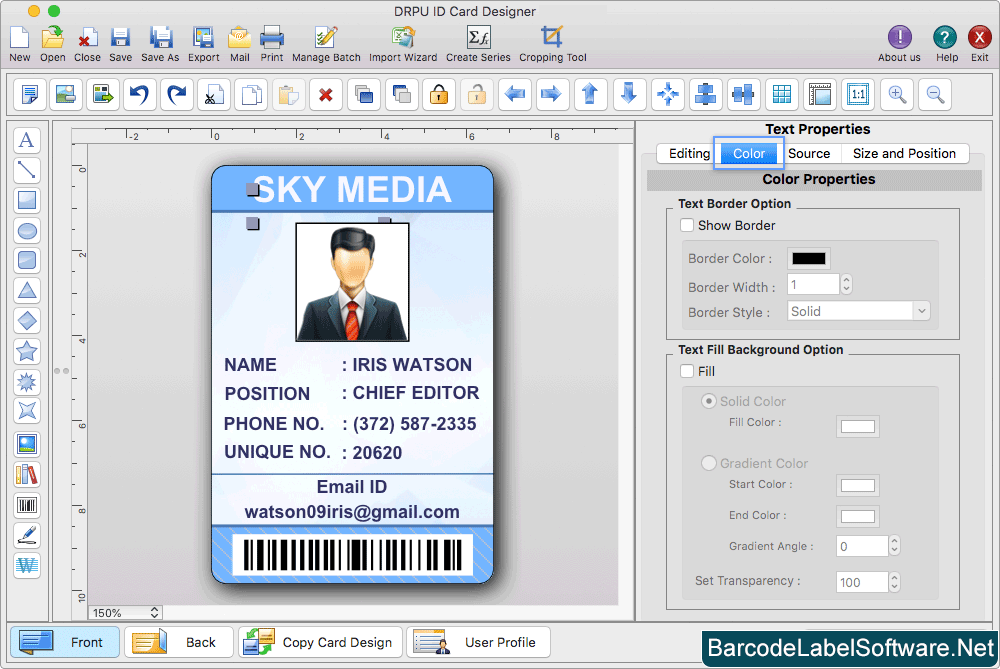1000x669 pixels.
Task: Click the Zoom In magnifier icon
Action: (x=897, y=95)
